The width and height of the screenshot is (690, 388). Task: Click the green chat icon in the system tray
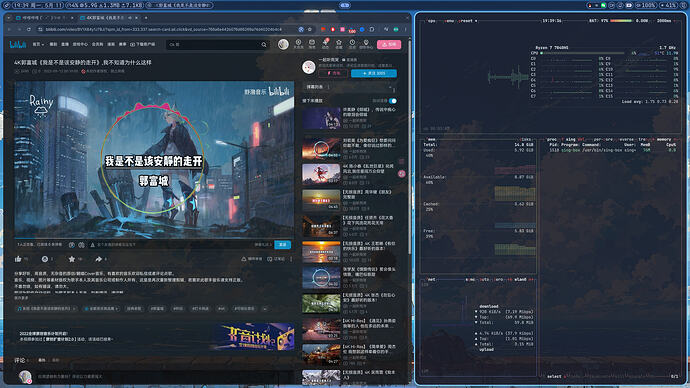tap(603, 5)
